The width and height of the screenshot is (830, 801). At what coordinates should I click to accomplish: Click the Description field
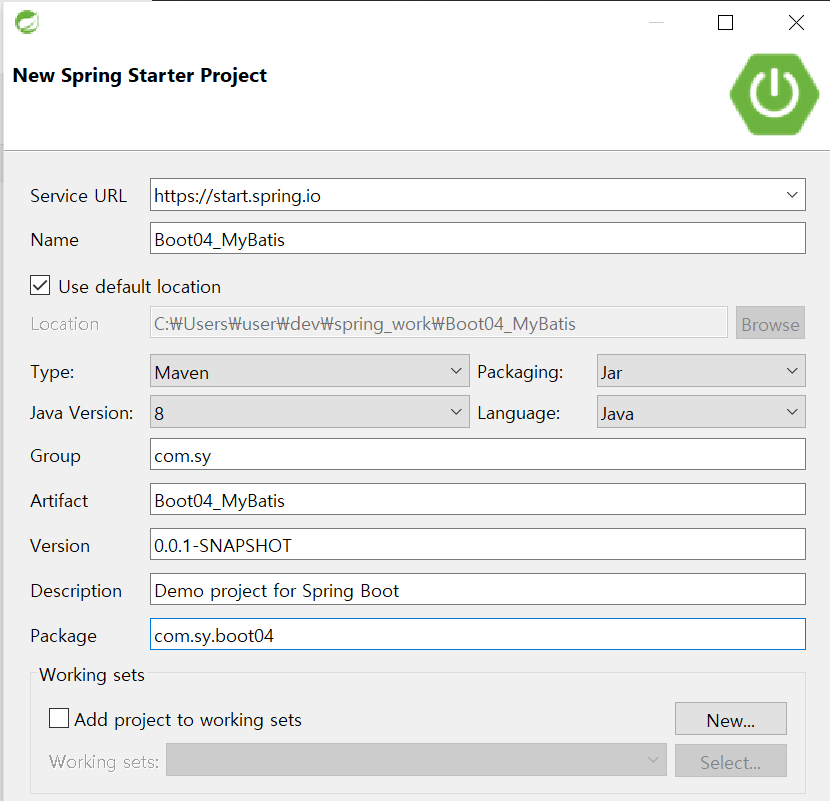477,589
